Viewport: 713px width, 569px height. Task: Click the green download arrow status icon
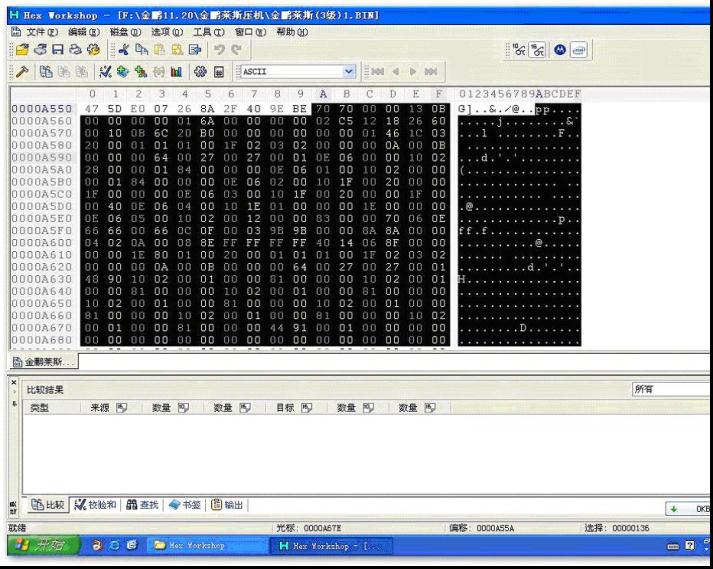(674, 509)
